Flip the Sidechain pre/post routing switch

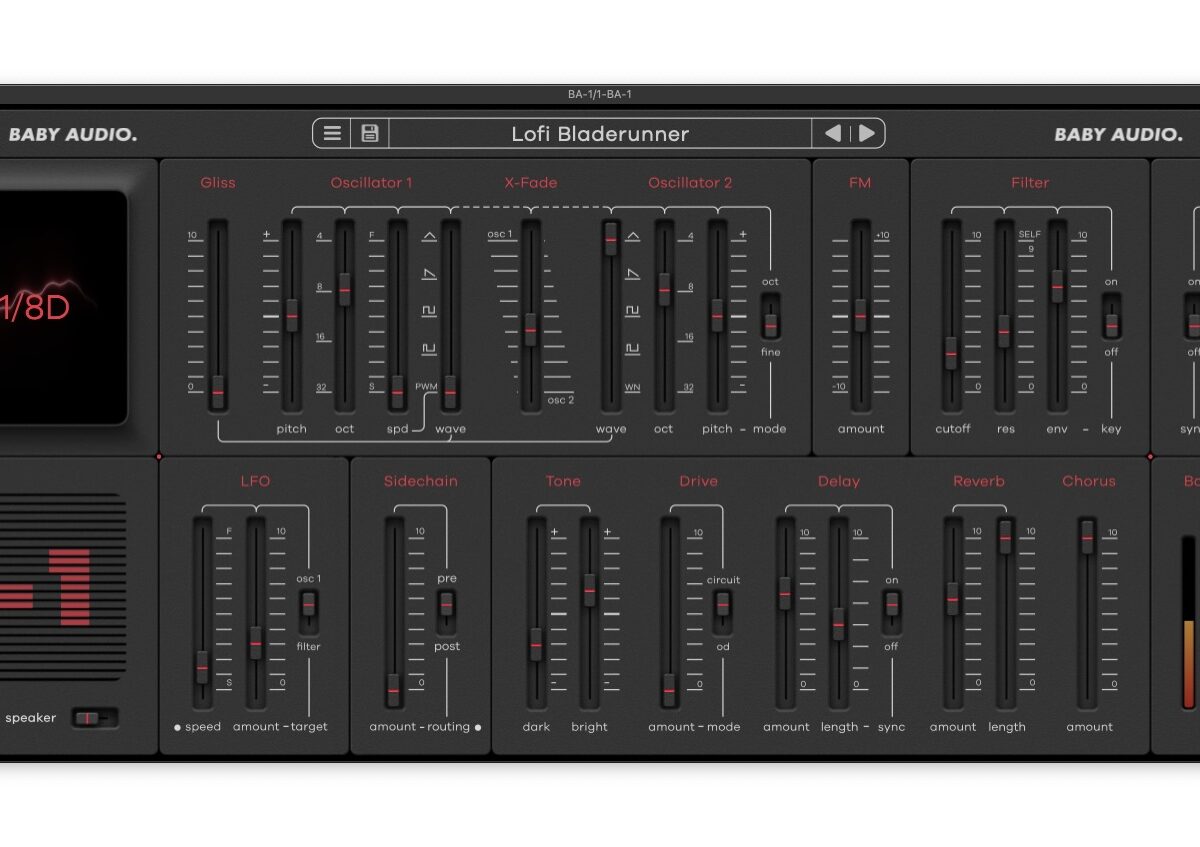point(446,604)
